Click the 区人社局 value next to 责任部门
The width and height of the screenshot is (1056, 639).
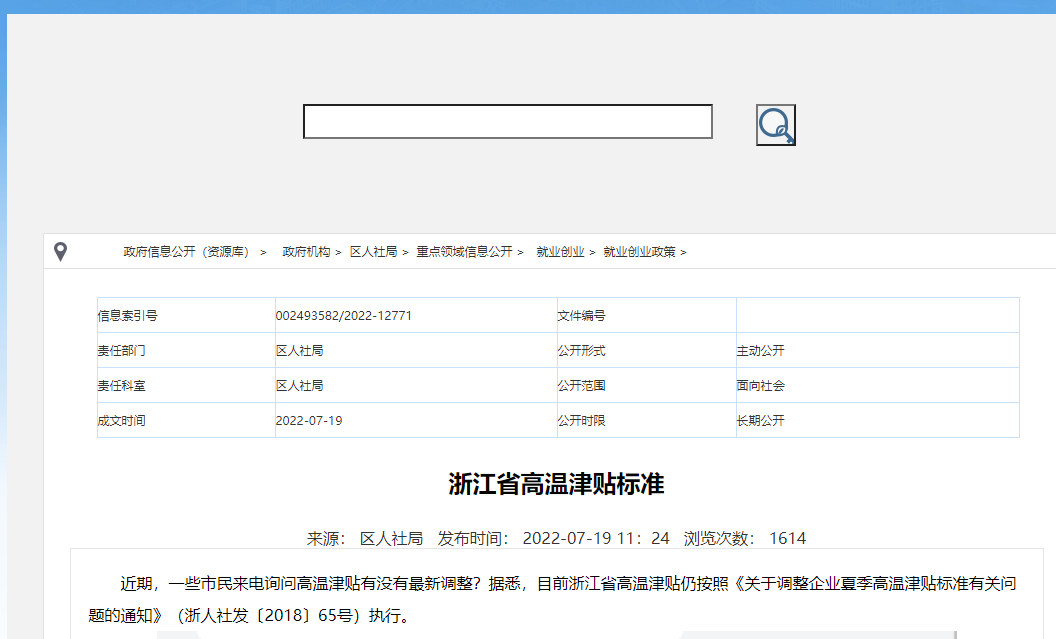[x=300, y=351]
